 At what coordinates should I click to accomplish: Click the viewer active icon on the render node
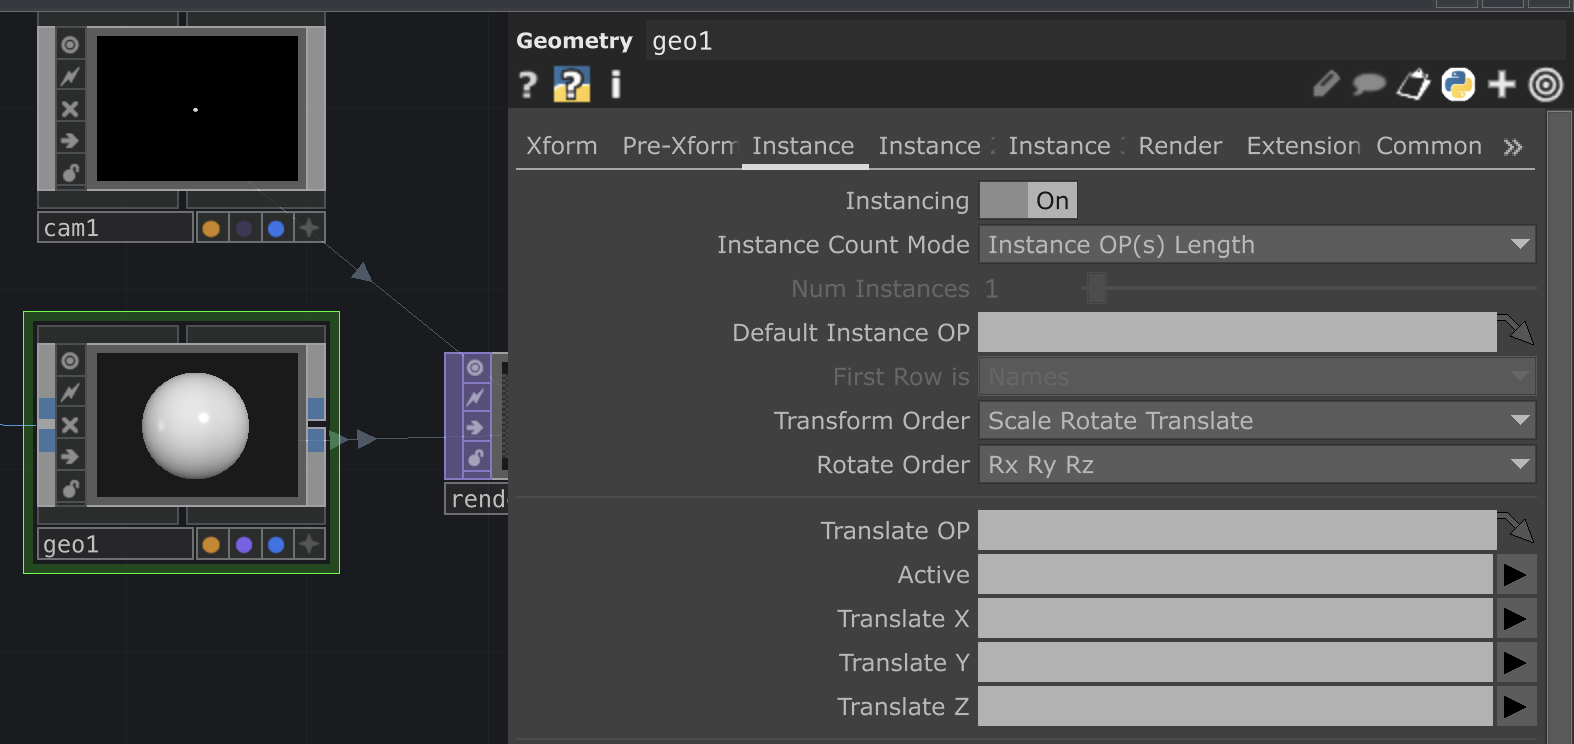tap(475, 368)
